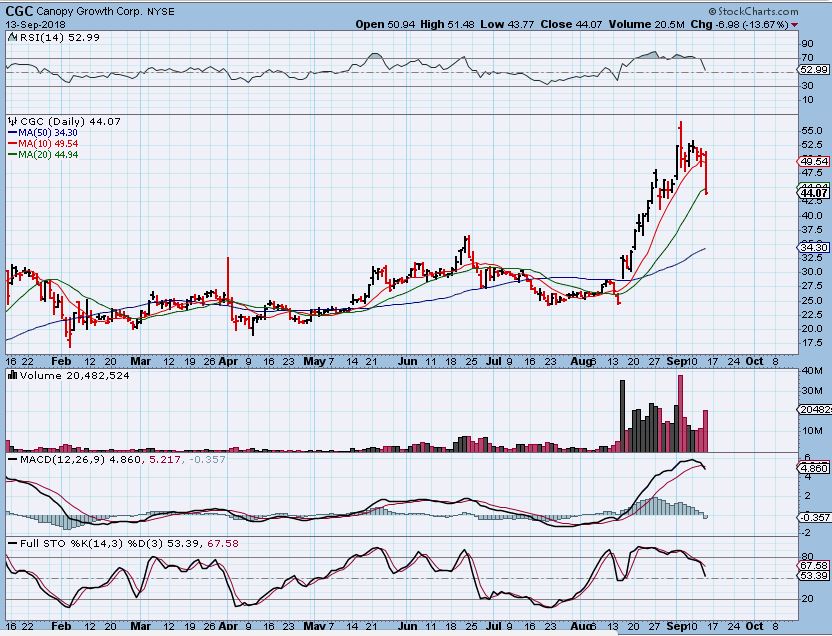Click the CGC ticker symbol in header
832x636 pixels.
point(19,11)
